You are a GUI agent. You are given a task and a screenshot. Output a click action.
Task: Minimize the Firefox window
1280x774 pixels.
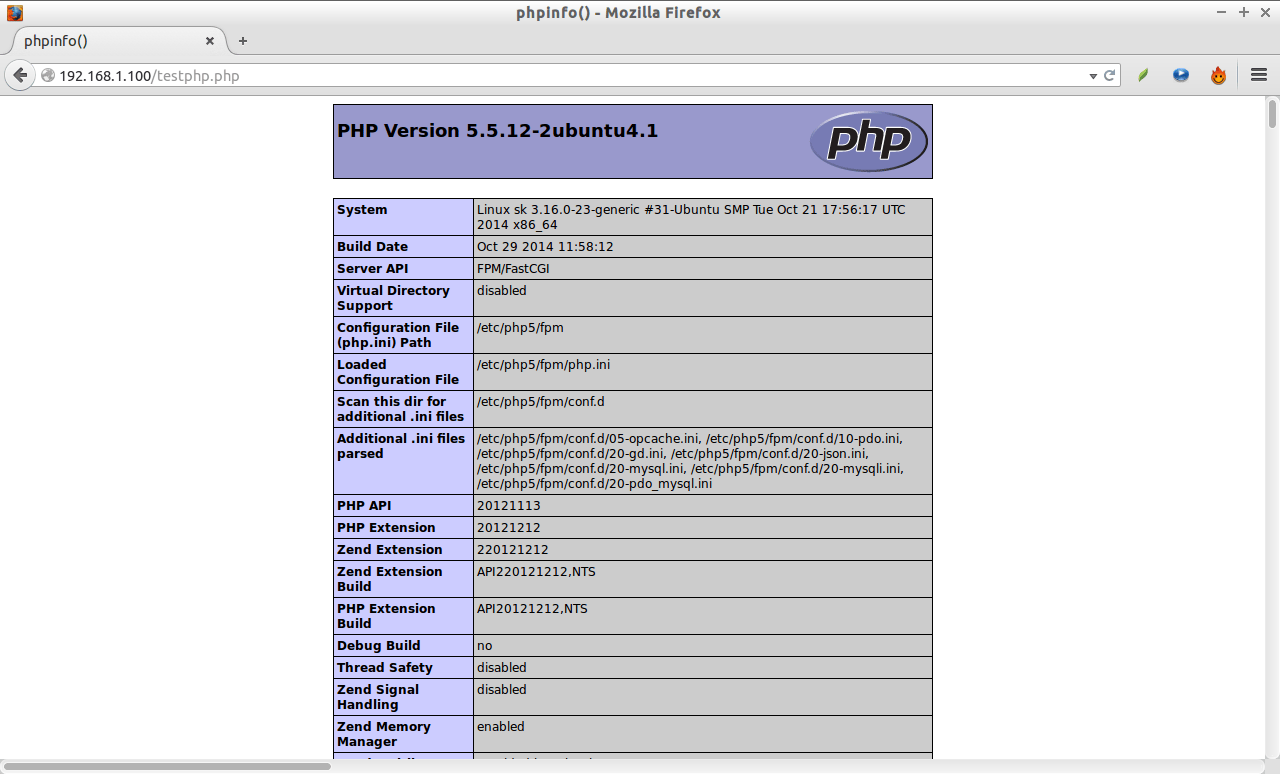coord(1223,13)
